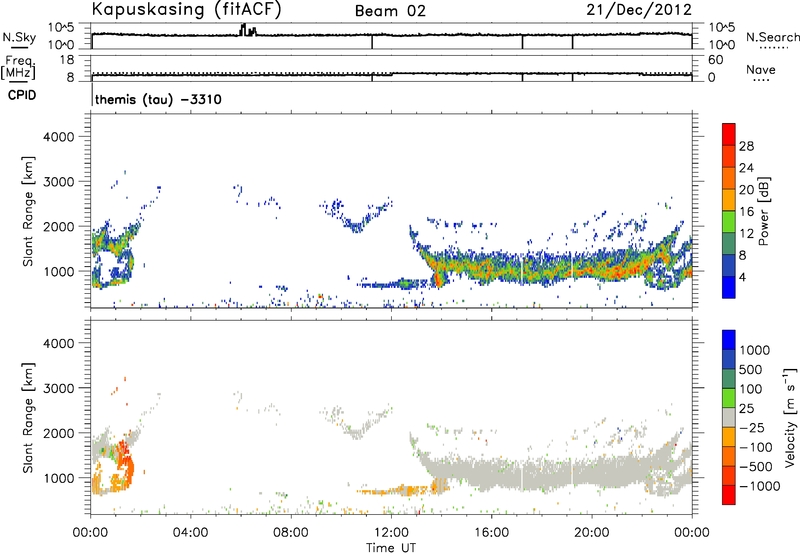Image resolution: width=800 pixels, height=554 pixels.
Task: Click the '18' frequency tick label
Action: [x=67, y=60]
